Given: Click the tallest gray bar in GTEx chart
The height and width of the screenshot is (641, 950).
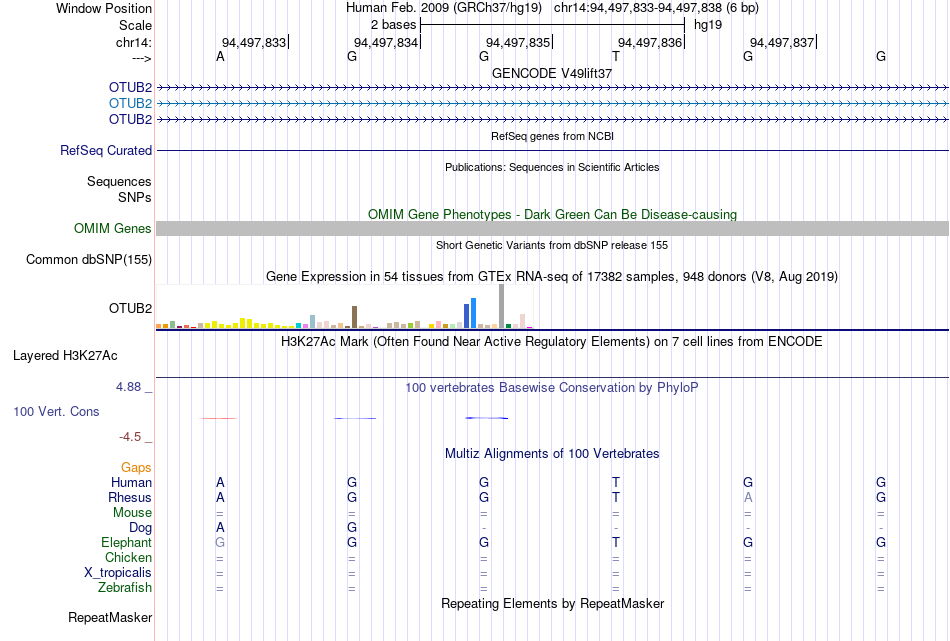Looking at the screenshot, I should pyautogui.click(x=502, y=307).
